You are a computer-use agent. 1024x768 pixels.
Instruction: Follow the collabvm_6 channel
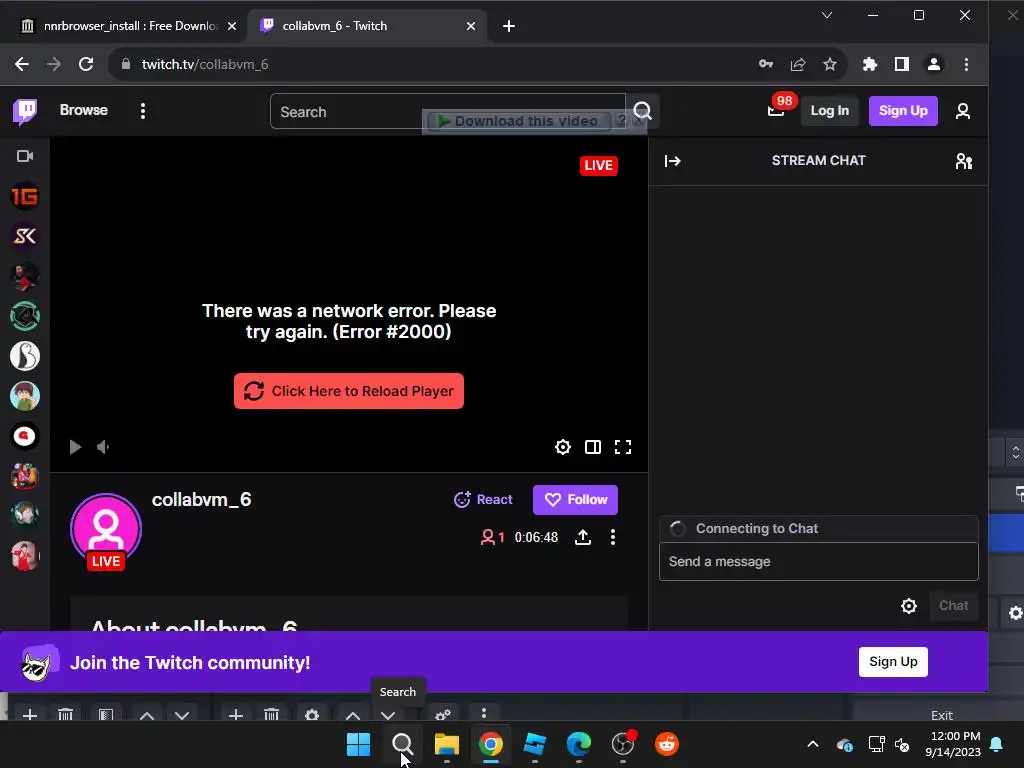pos(575,500)
